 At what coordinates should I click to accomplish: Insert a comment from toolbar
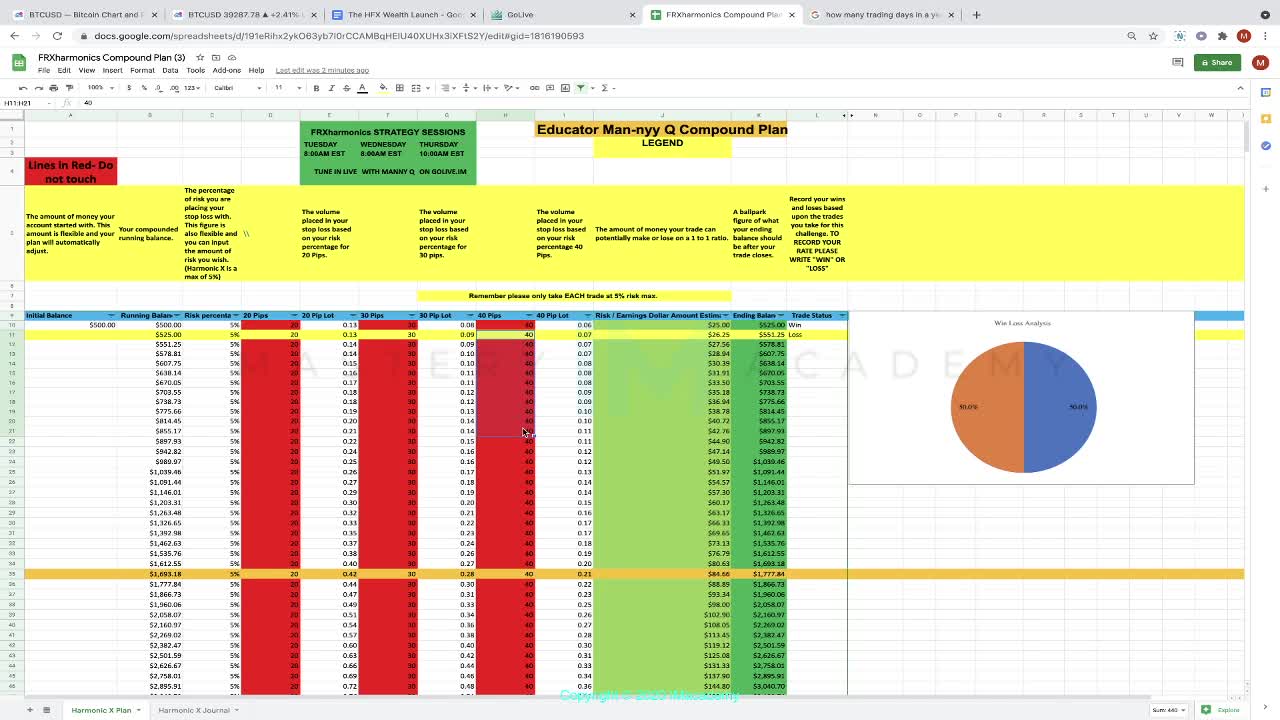tap(550, 88)
